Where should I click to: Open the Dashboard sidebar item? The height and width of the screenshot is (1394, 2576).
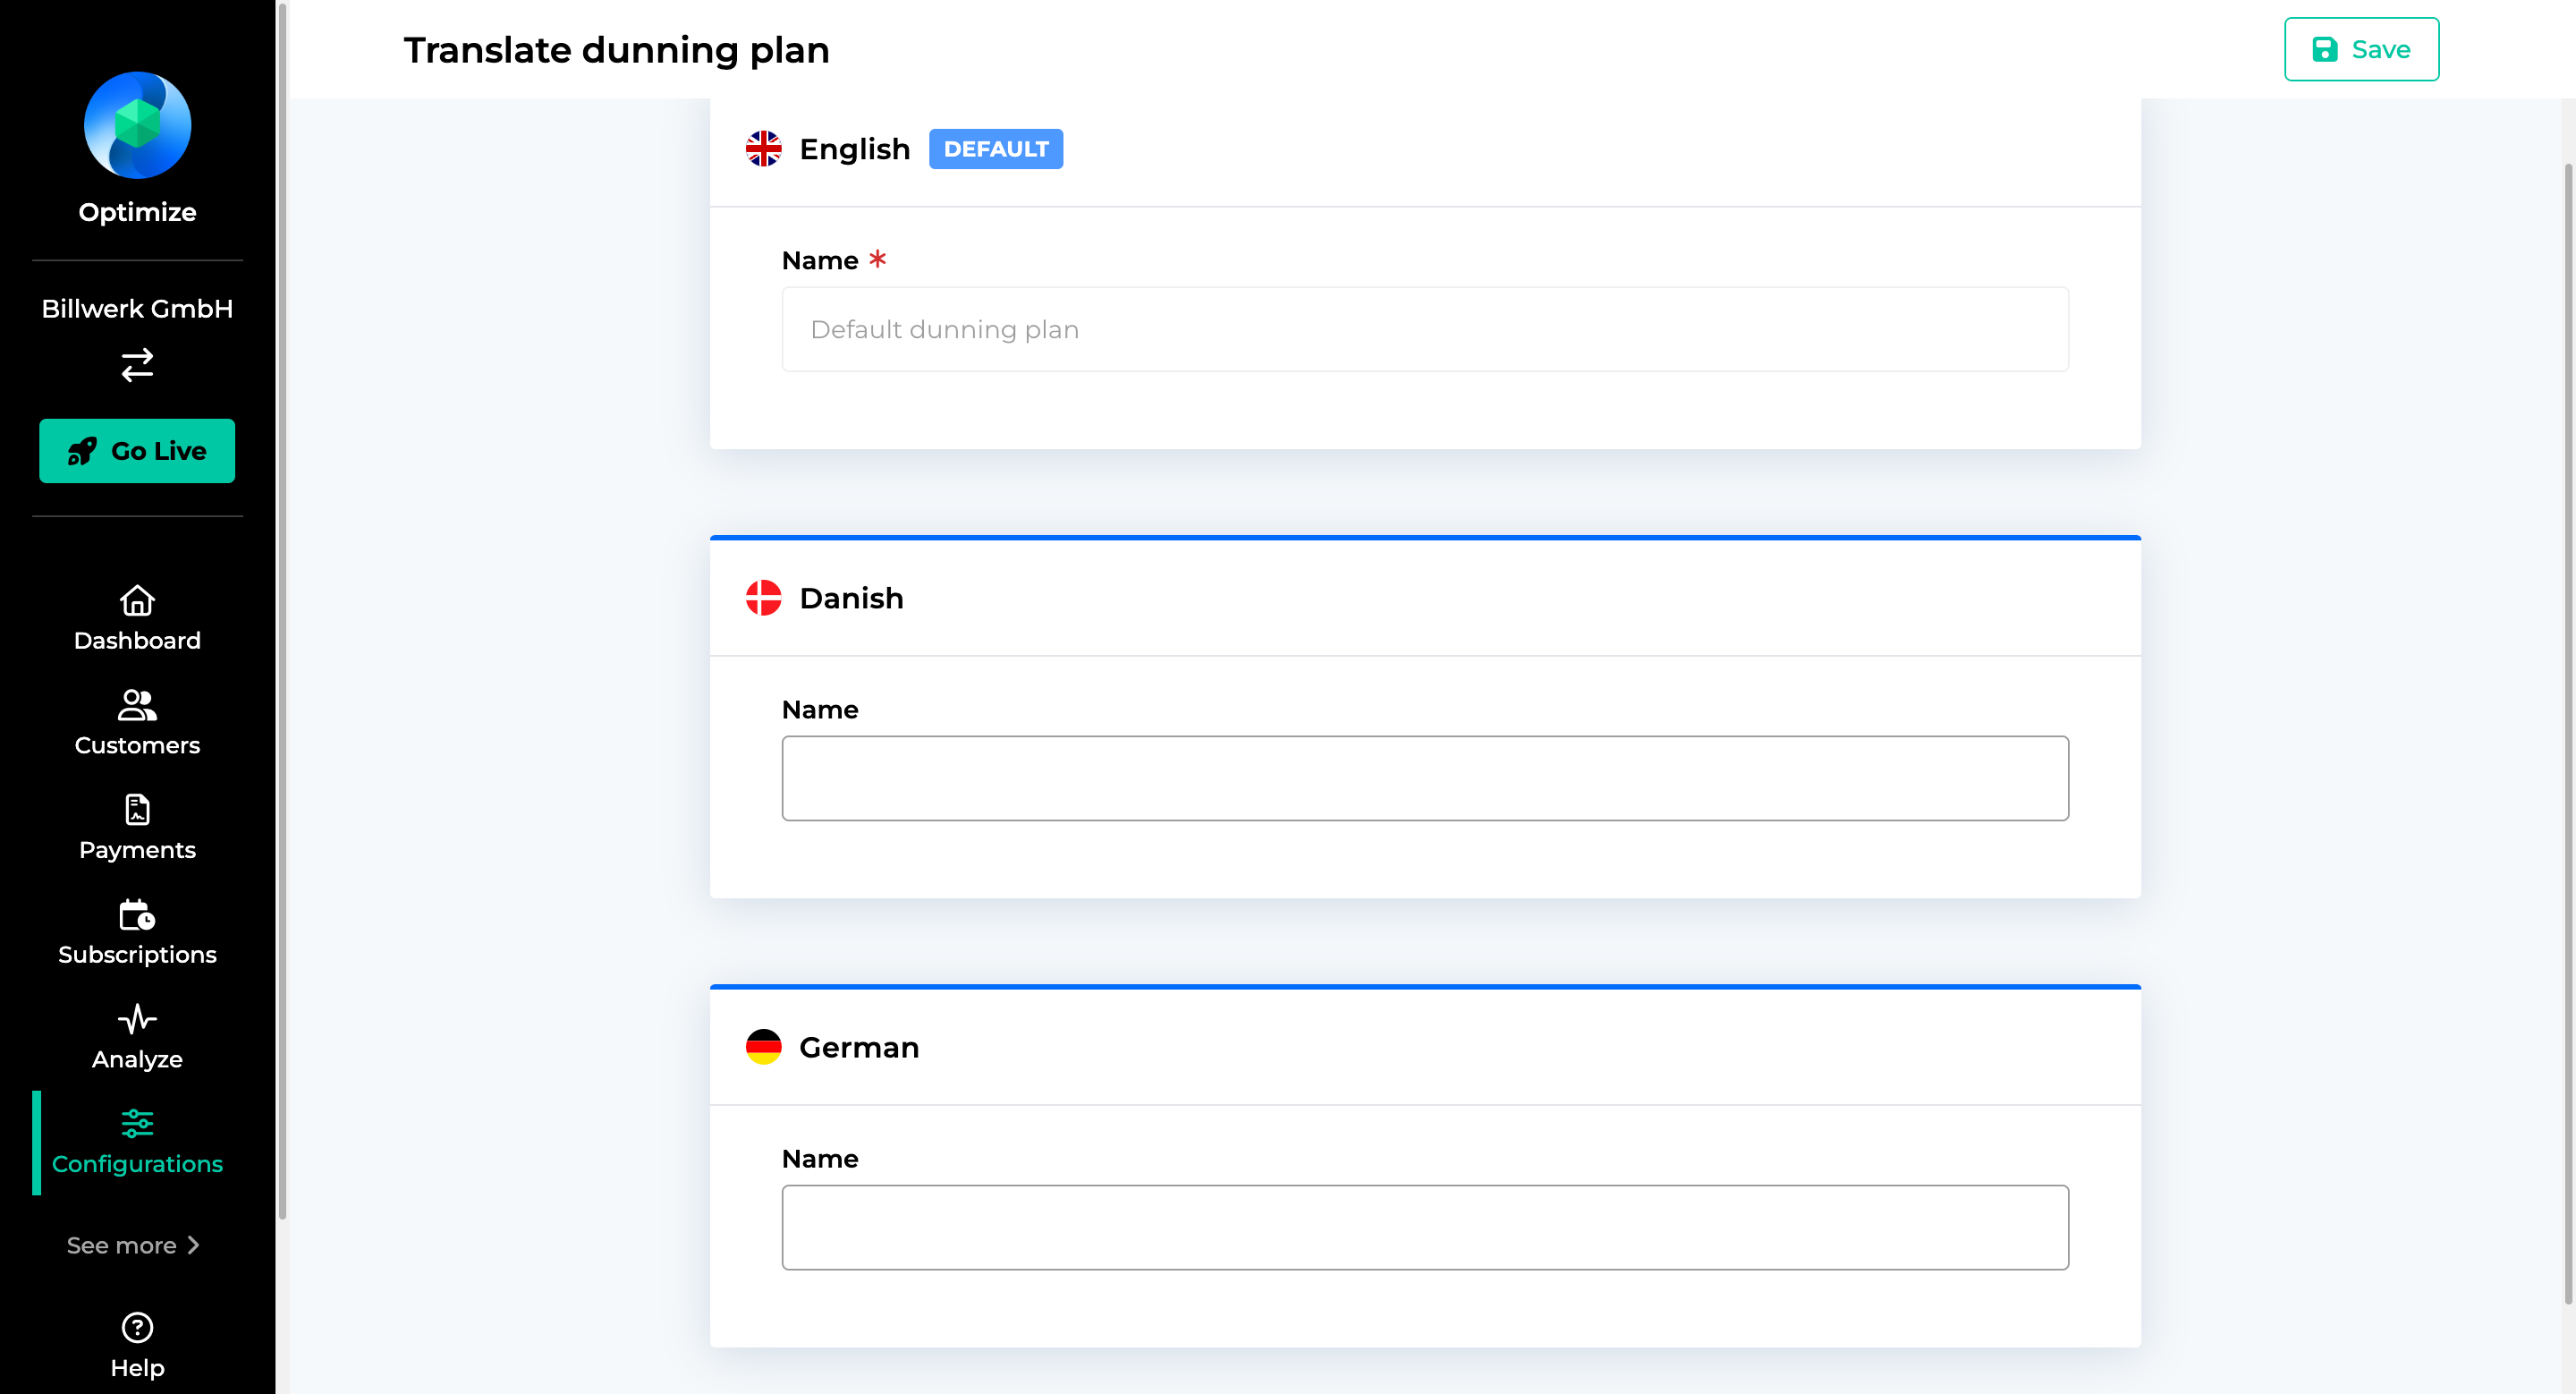[x=137, y=619]
